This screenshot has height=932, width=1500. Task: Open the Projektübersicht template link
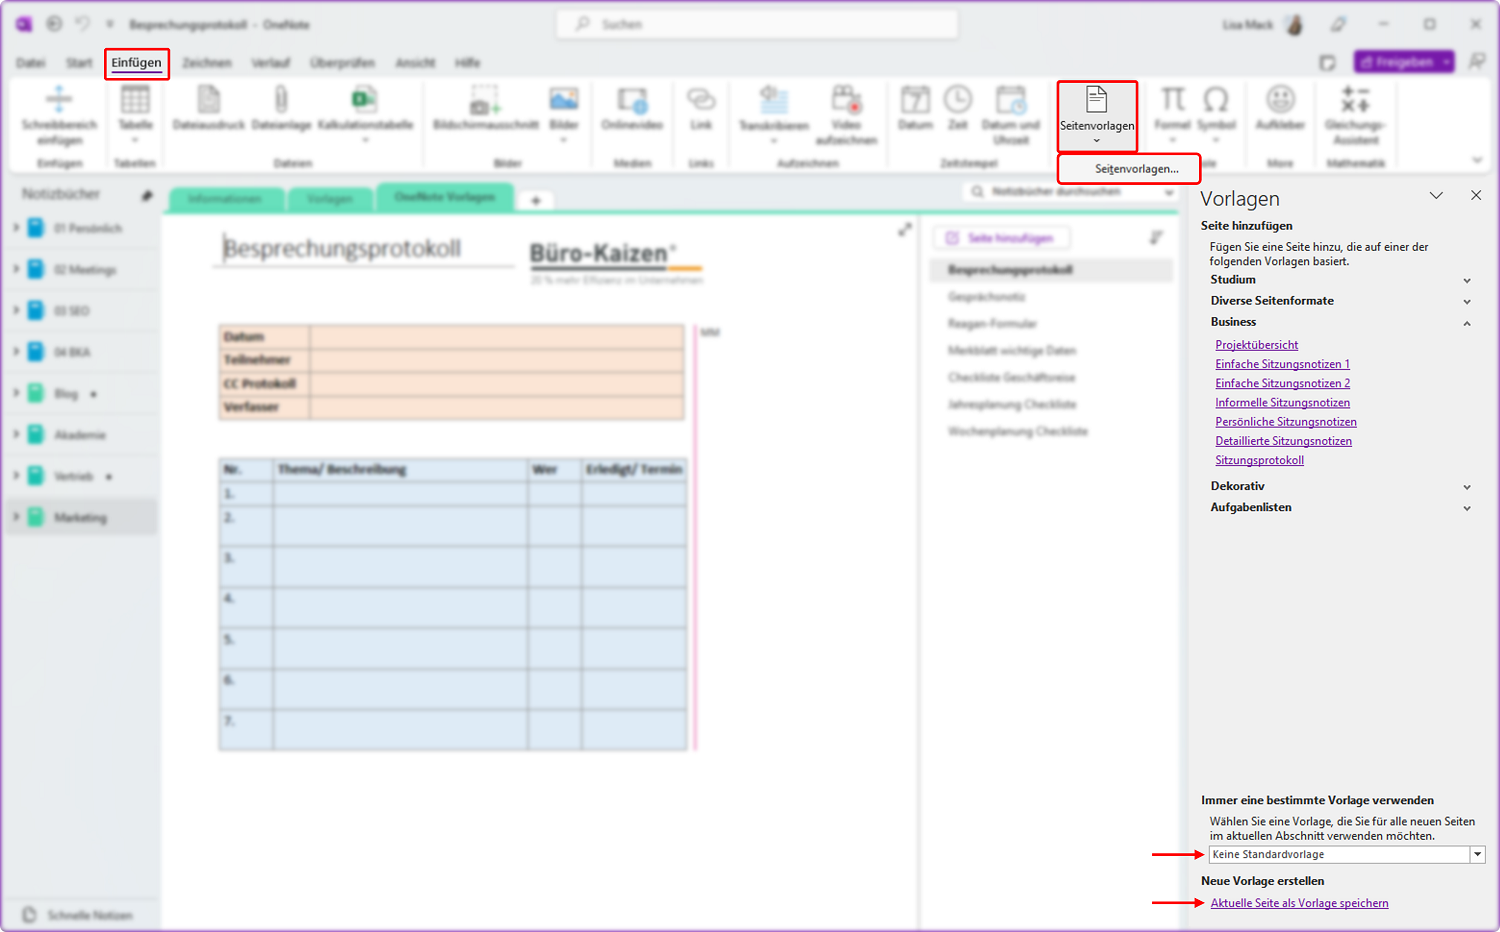[x=1257, y=345]
